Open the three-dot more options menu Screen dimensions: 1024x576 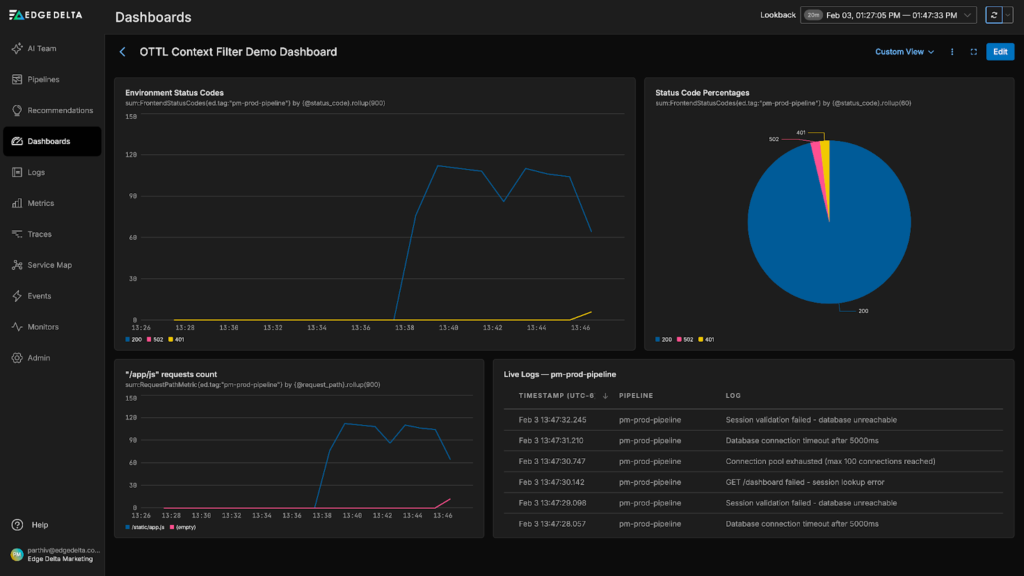(952, 52)
